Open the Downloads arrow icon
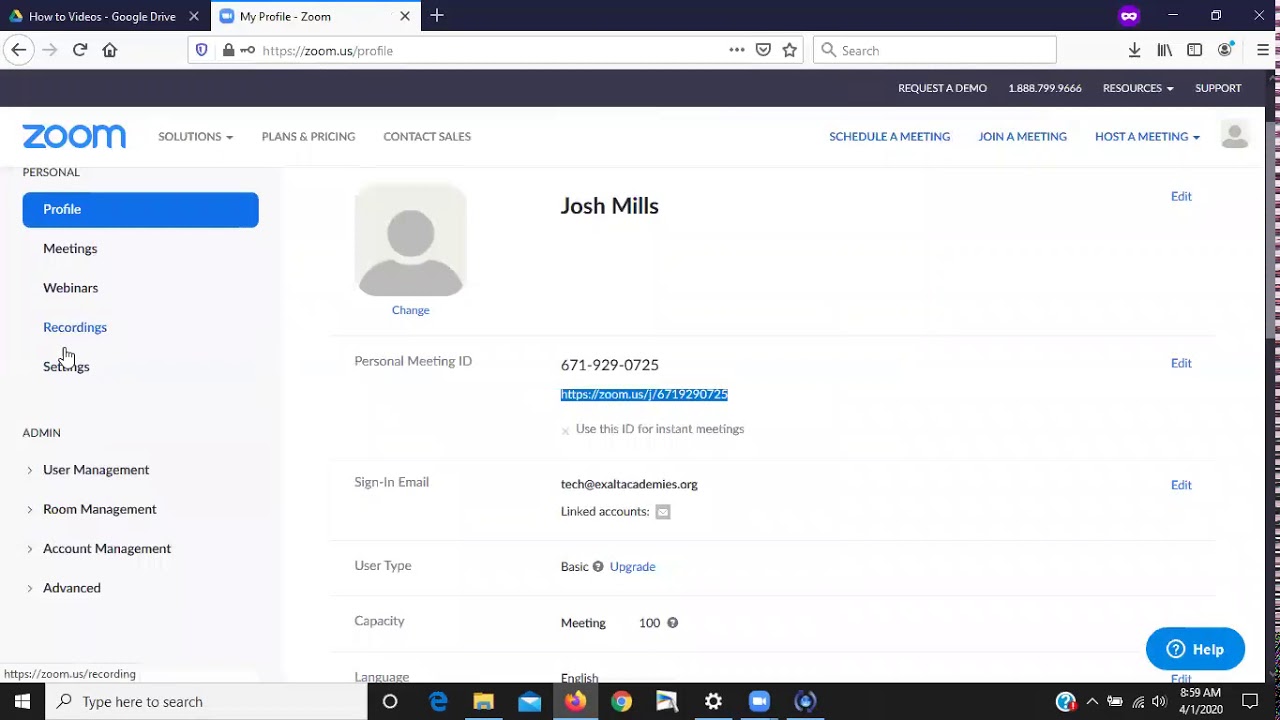 click(x=1134, y=50)
